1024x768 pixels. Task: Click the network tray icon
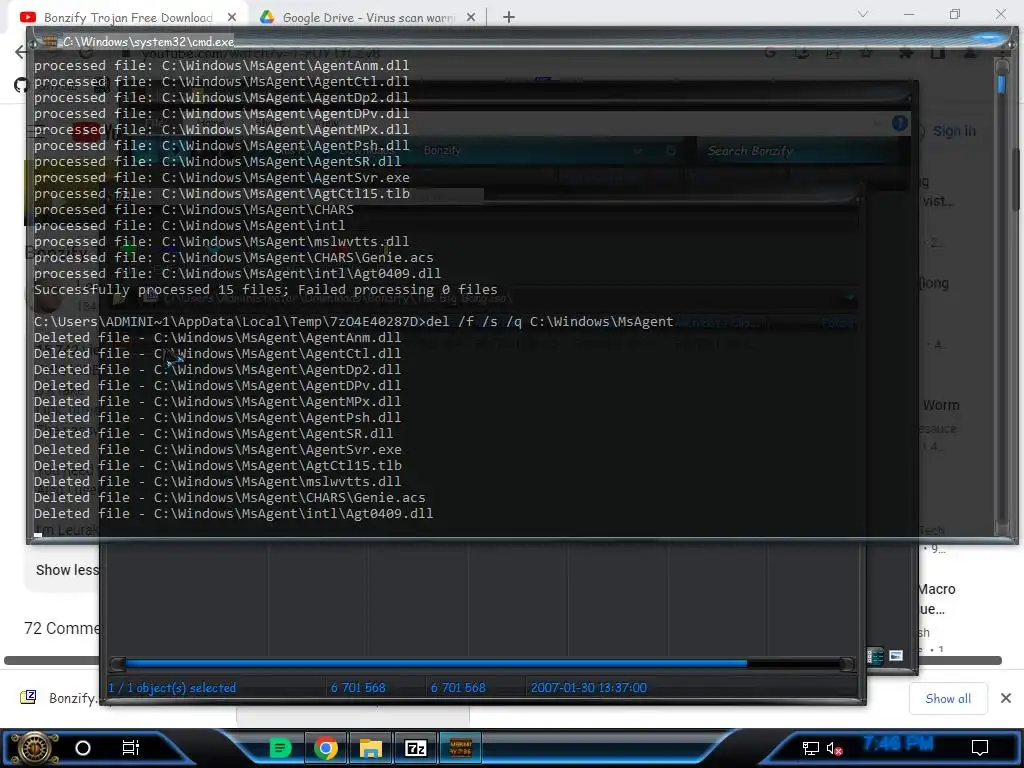(x=810, y=748)
